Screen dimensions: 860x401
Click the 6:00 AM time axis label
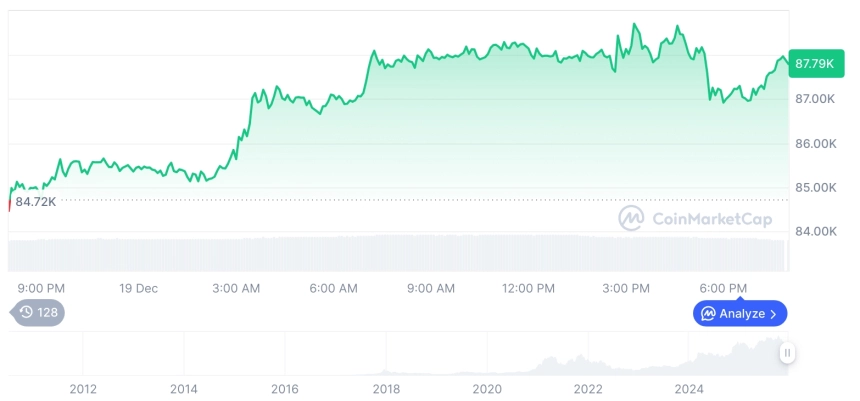pyautogui.click(x=333, y=288)
